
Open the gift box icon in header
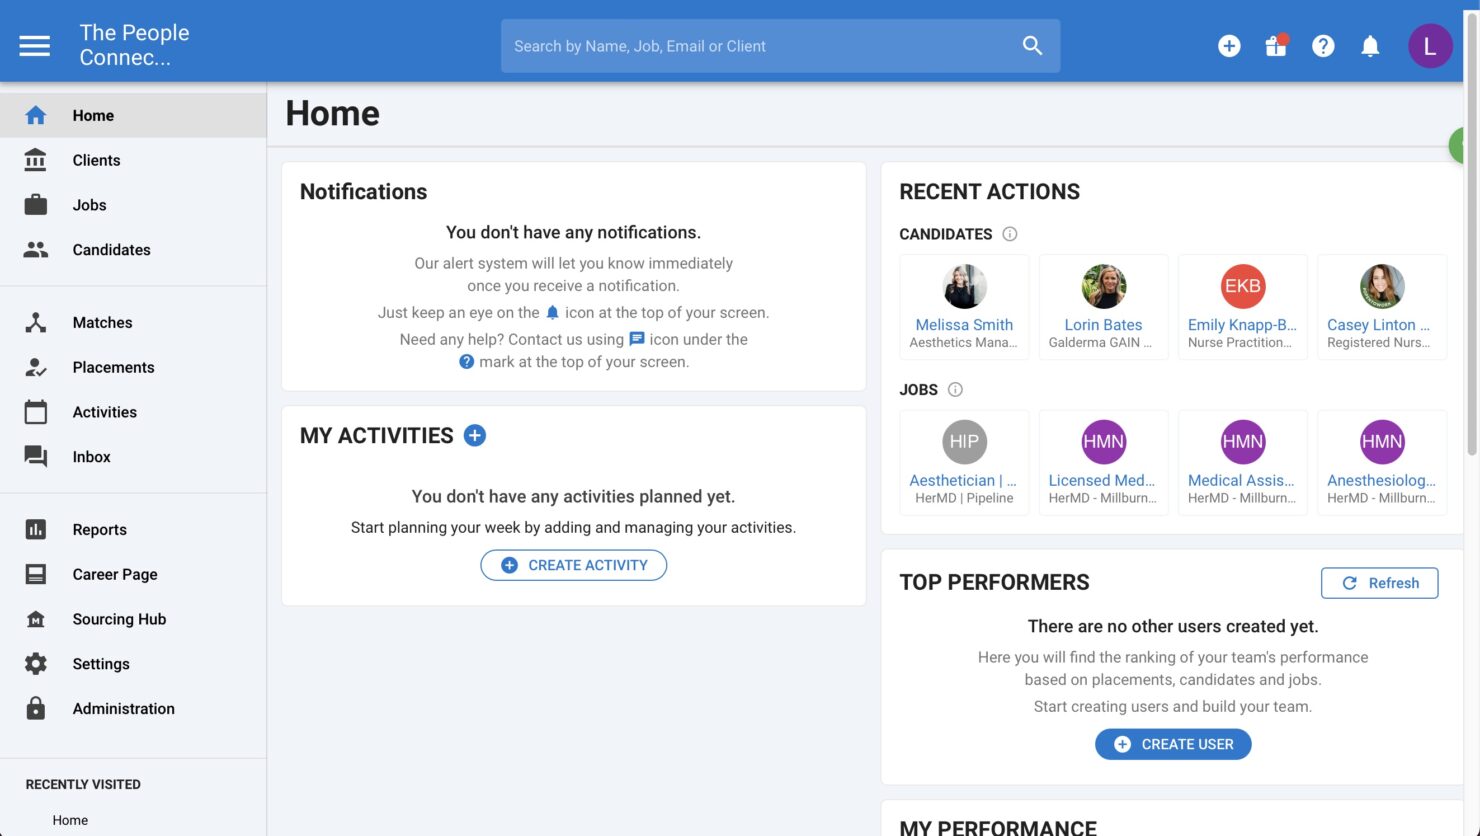click(x=1276, y=46)
